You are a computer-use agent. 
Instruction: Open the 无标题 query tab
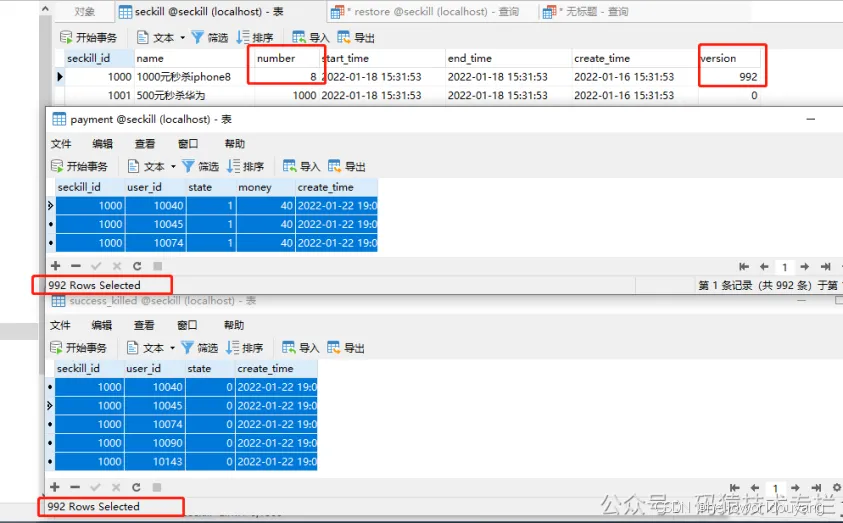[x=585, y=11]
